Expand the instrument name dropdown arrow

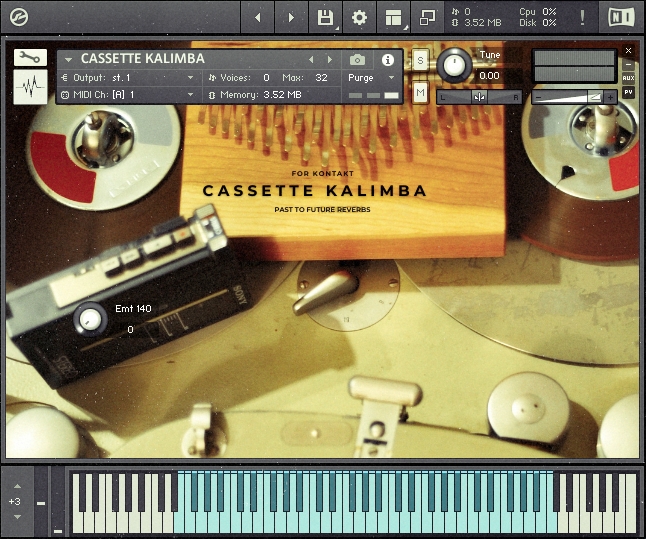68,60
